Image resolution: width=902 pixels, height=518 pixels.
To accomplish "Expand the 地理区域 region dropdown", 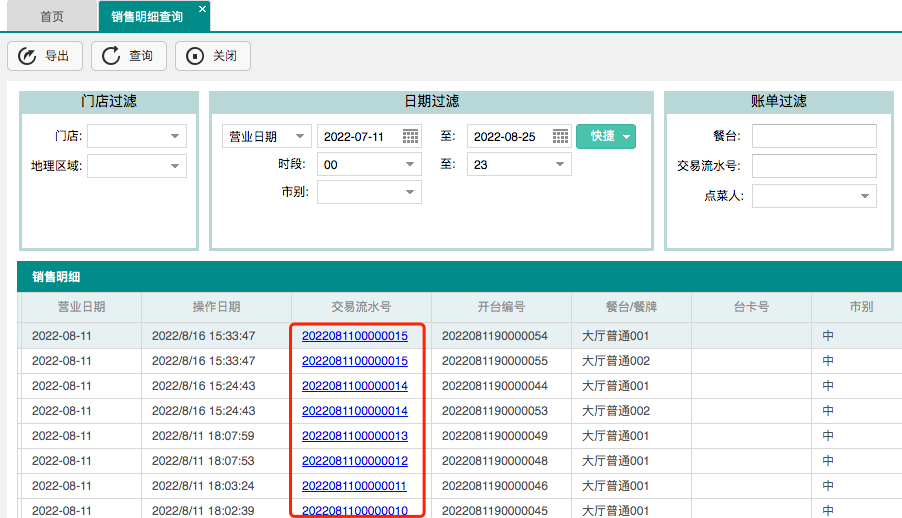I will tap(176, 166).
